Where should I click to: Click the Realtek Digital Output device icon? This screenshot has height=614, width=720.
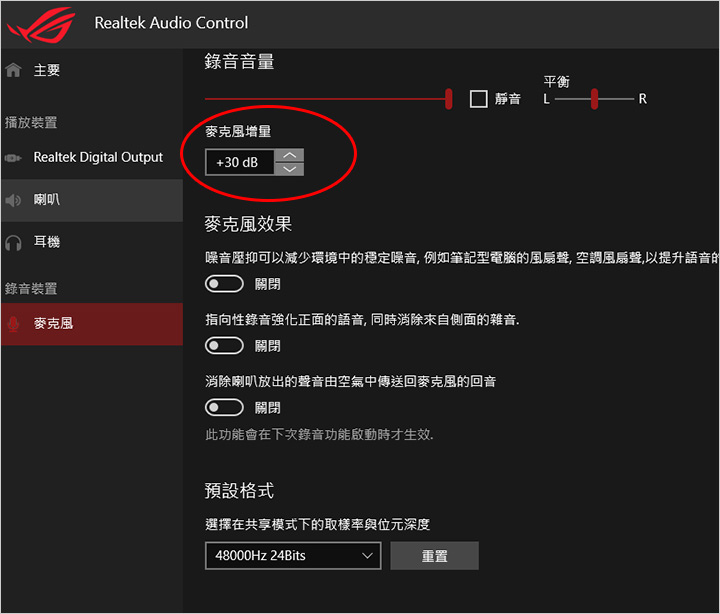point(13,158)
